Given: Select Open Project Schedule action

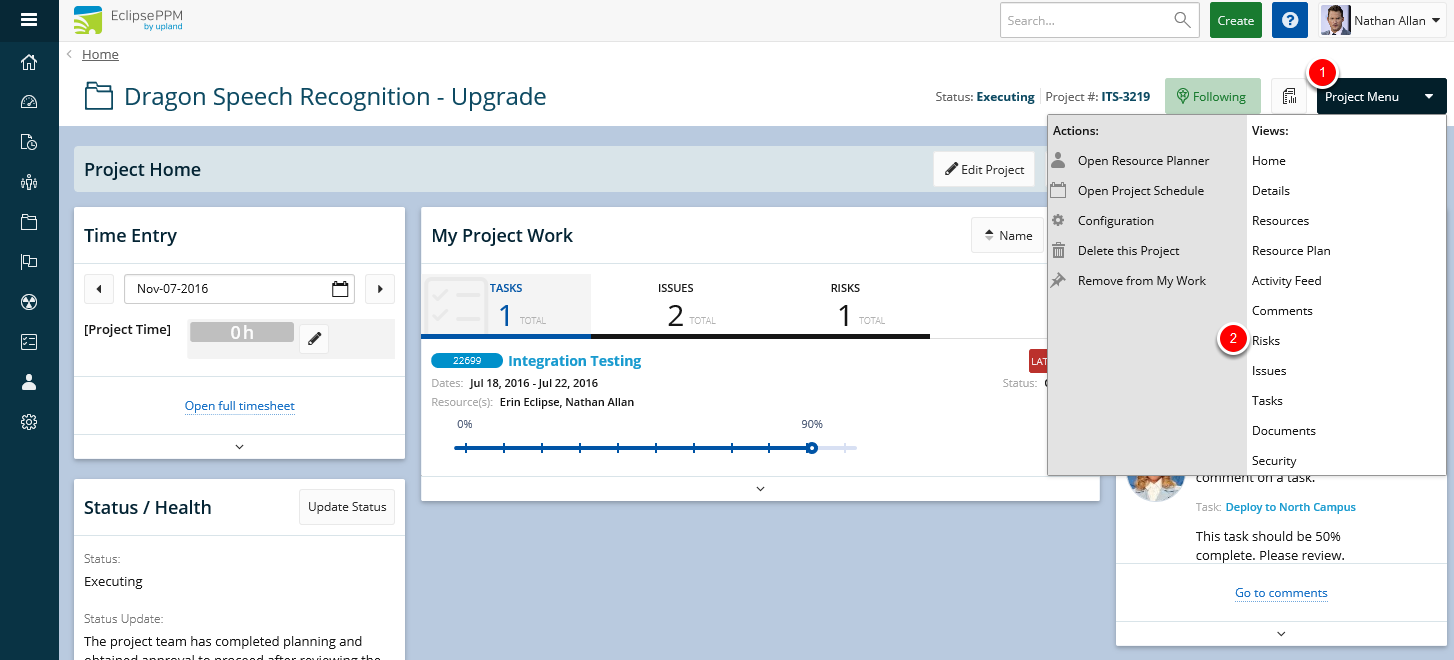Looking at the screenshot, I should [x=1141, y=191].
